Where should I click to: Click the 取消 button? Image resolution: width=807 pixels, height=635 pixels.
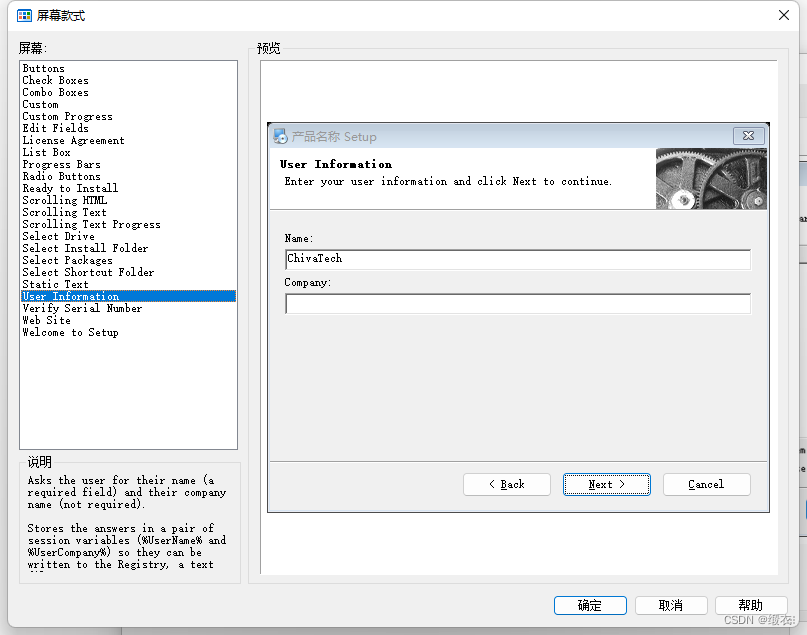[671, 606]
